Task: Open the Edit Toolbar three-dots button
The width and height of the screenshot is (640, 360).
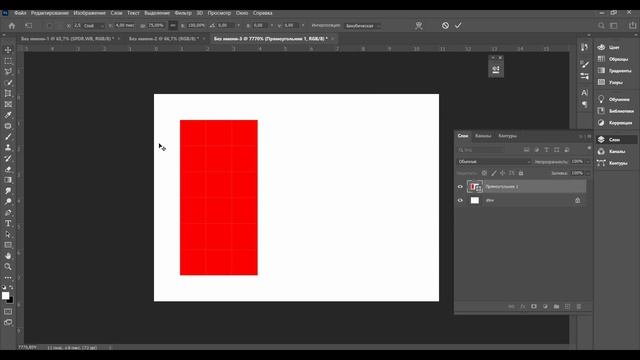Action: point(8,278)
